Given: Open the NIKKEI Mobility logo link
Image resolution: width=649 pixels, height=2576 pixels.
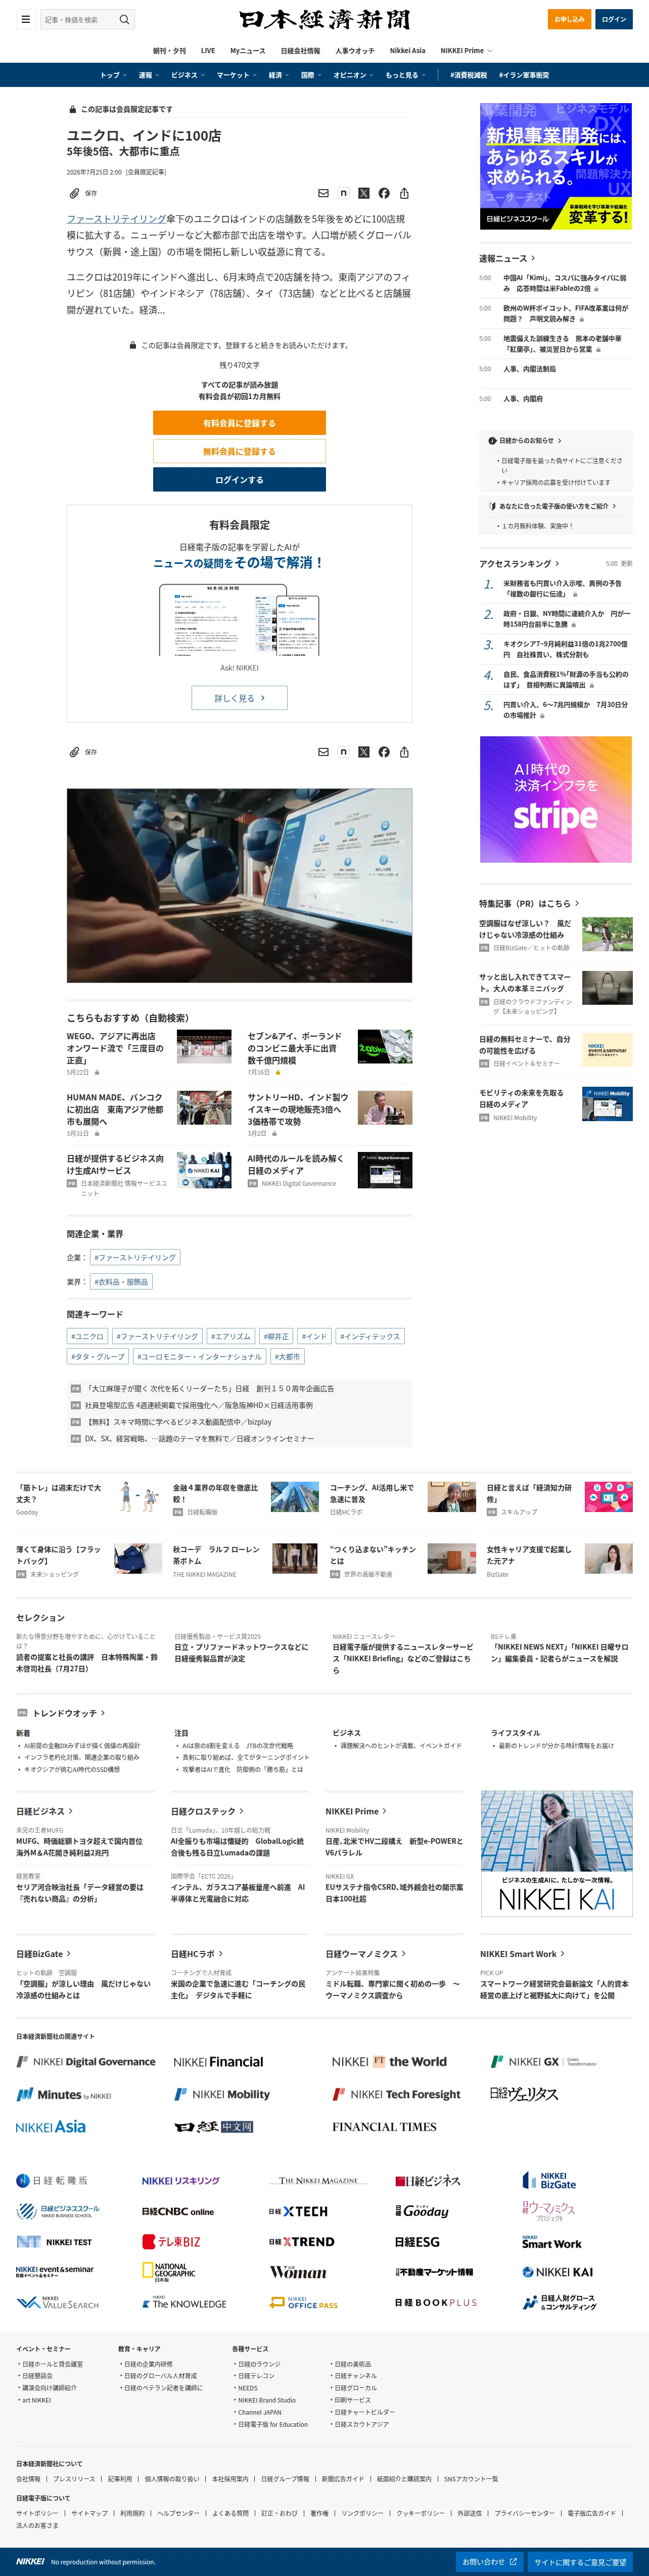Looking at the screenshot, I should click(222, 2094).
